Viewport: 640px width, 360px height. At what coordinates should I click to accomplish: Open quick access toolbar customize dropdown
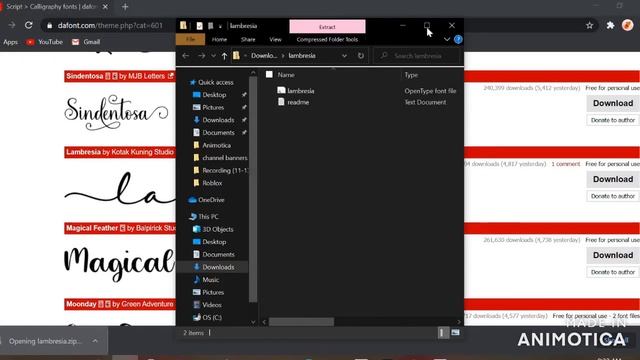pos(220,26)
